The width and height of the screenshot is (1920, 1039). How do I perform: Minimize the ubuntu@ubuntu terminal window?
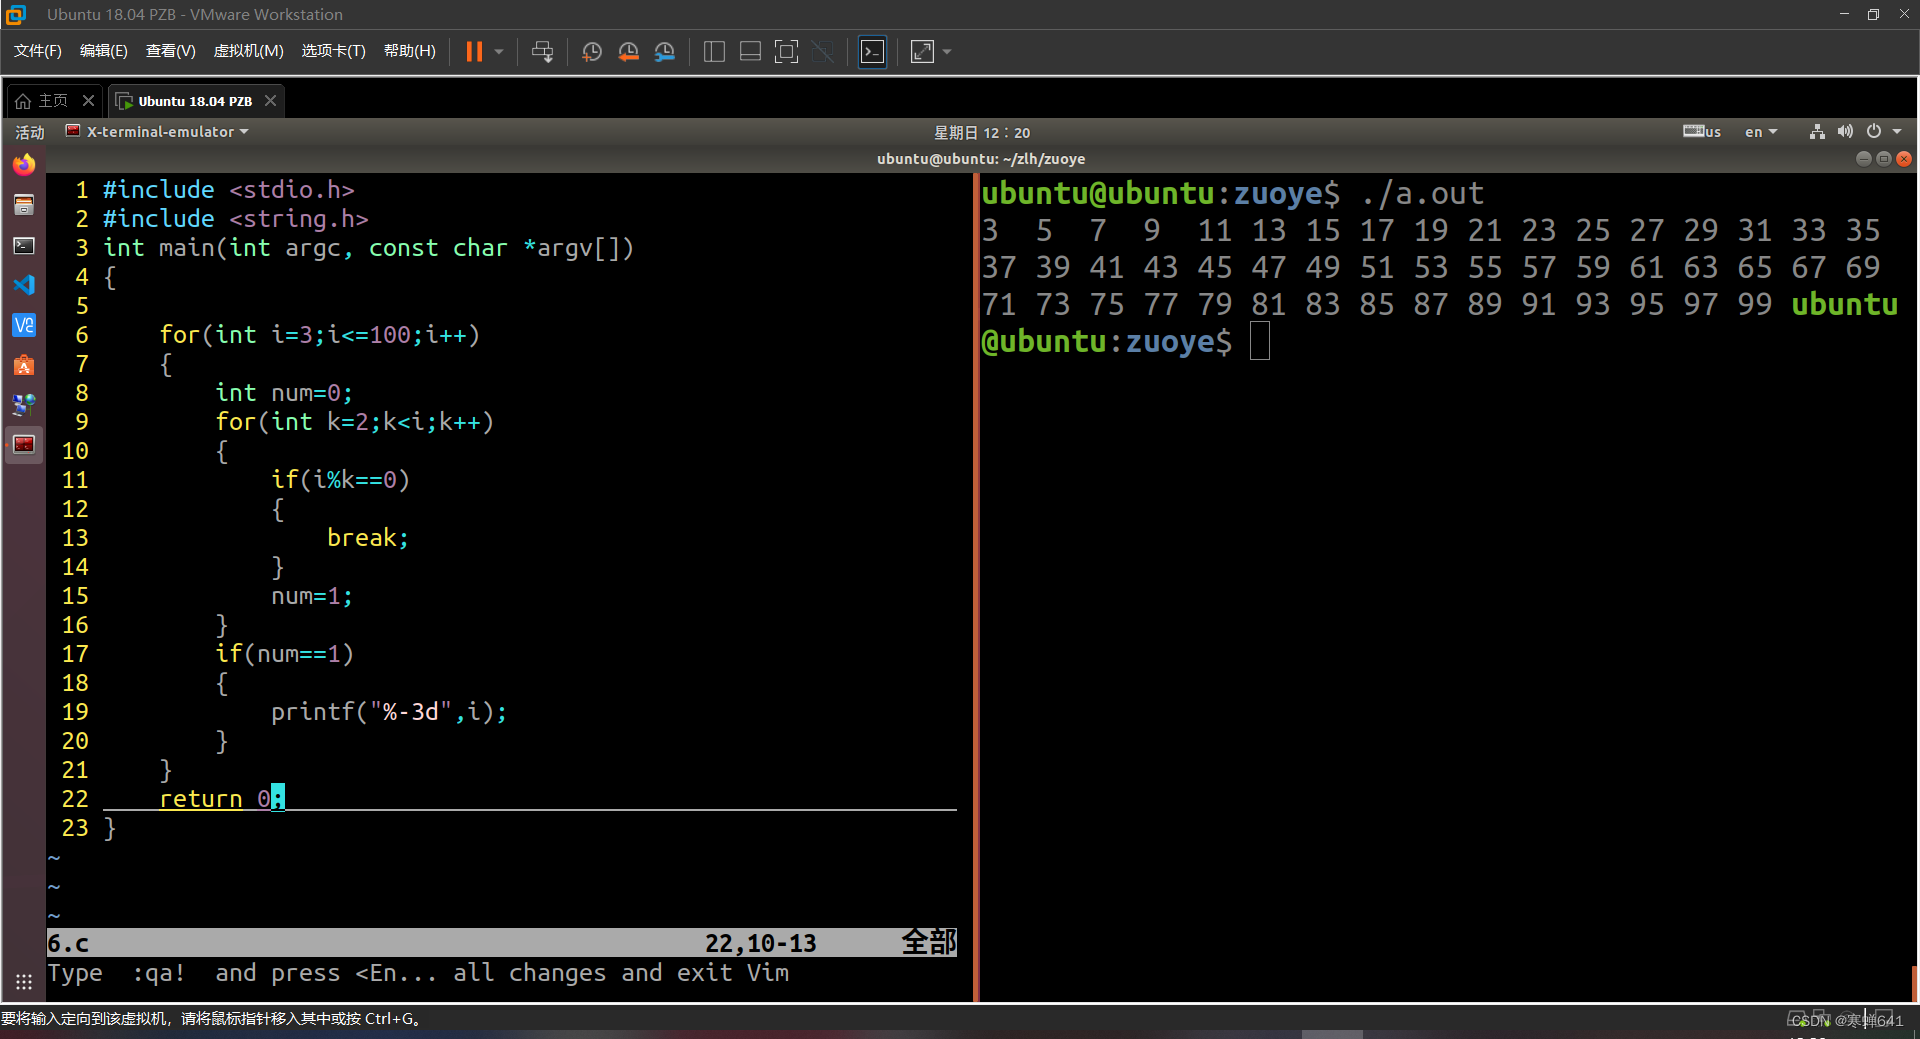coord(1863,159)
